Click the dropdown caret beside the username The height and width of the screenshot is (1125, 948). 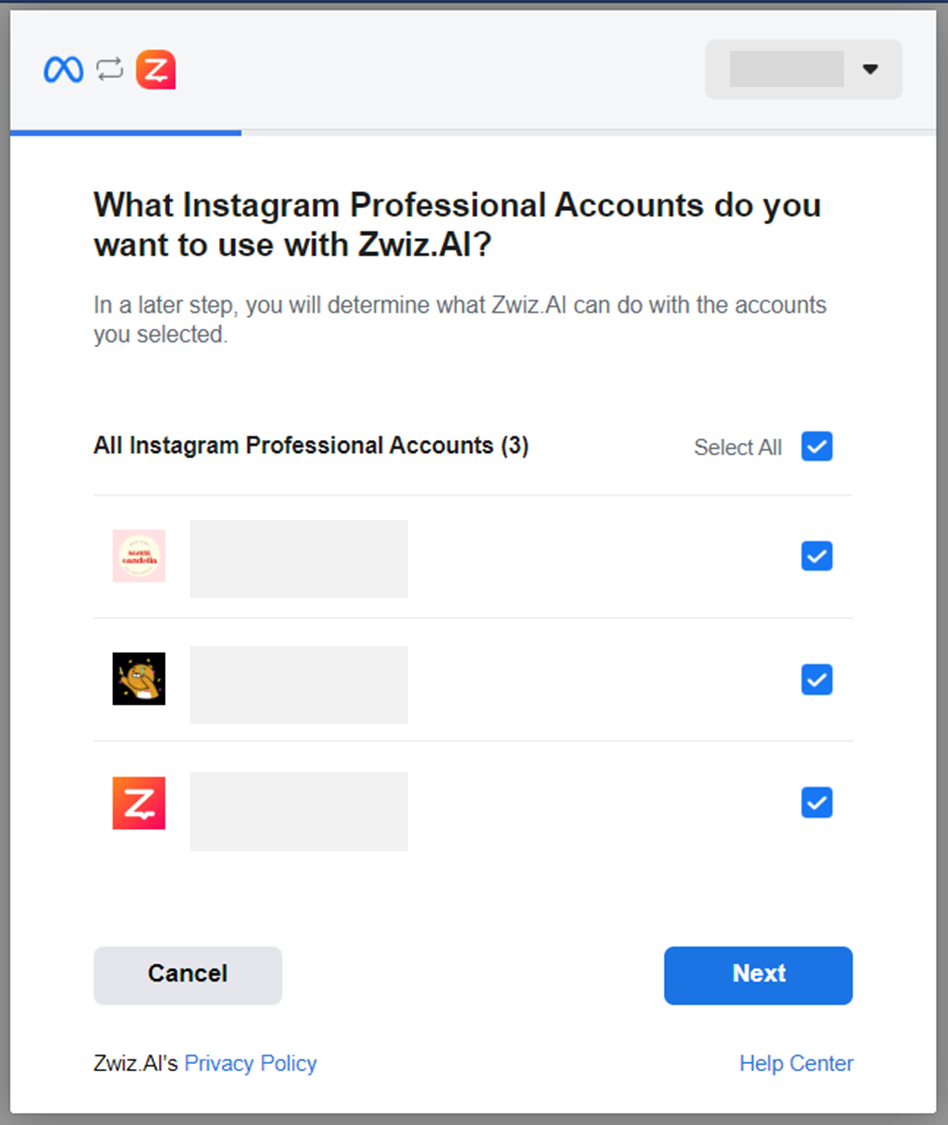[x=870, y=69]
